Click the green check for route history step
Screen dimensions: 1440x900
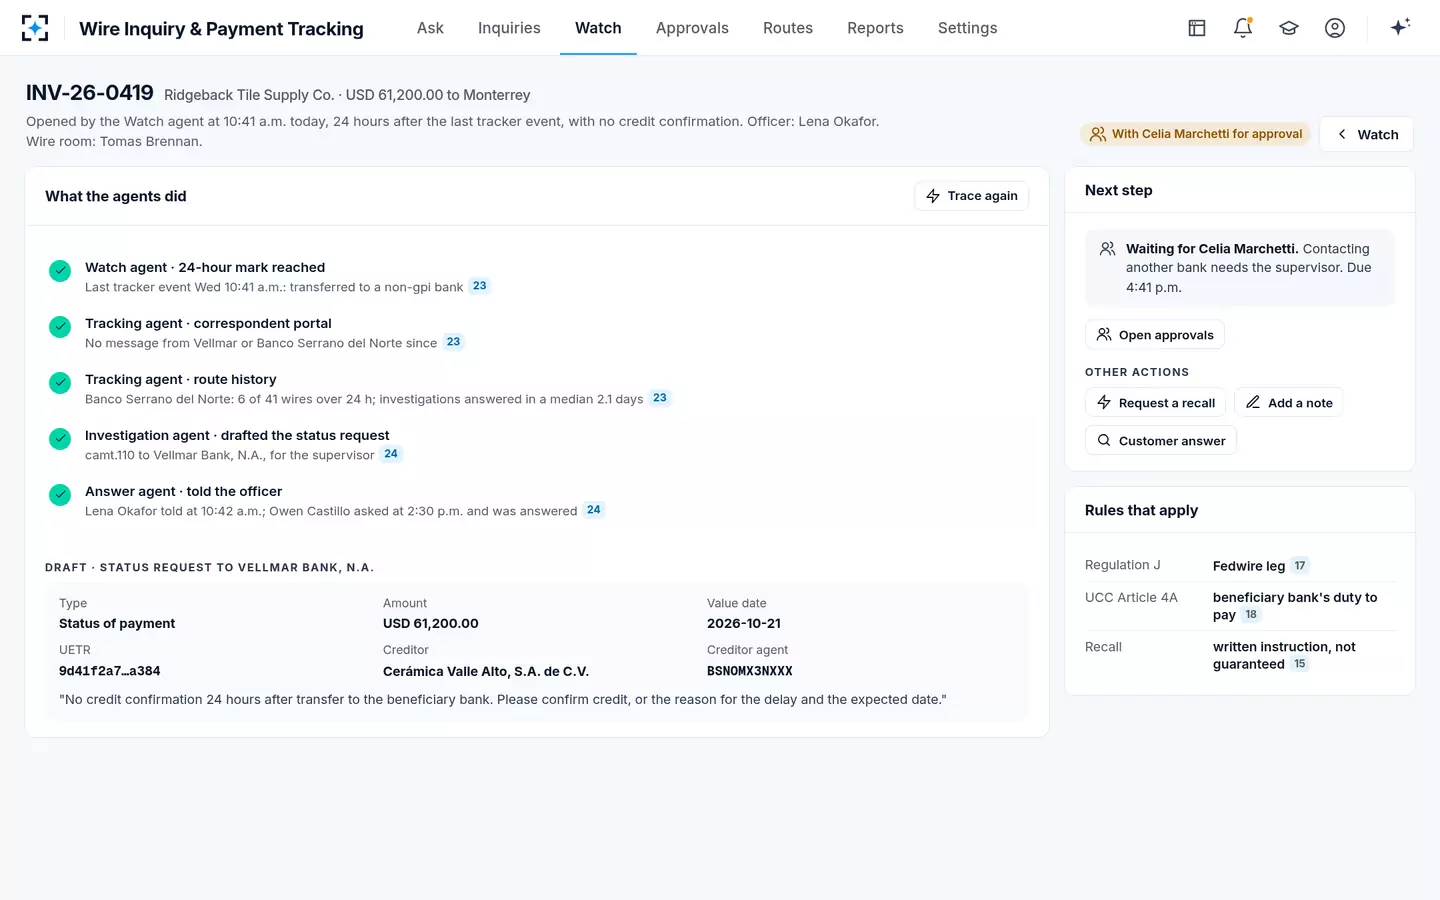60,383
